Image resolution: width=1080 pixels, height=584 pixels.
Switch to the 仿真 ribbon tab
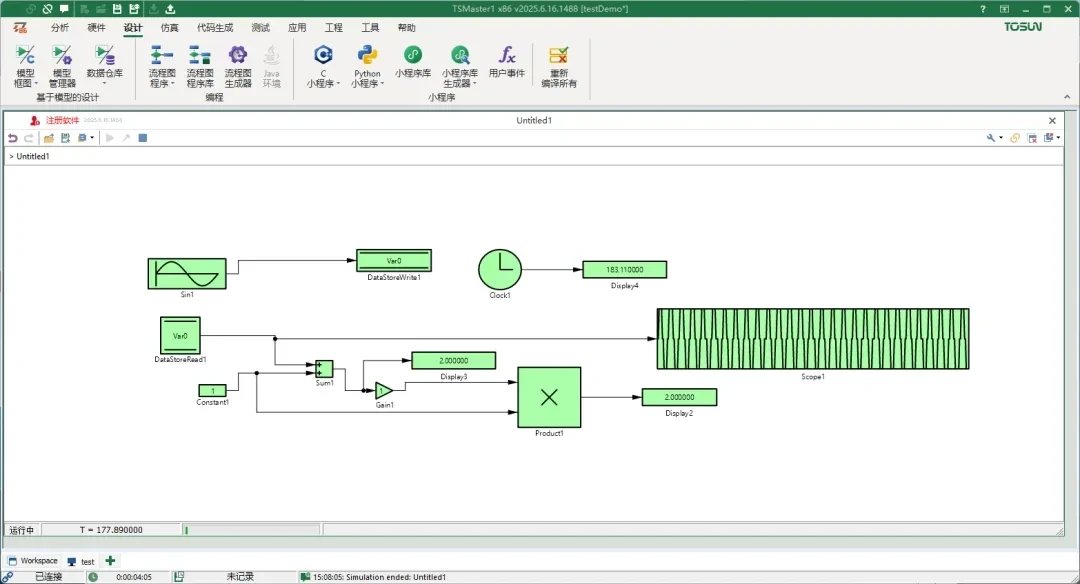[170, 28]
